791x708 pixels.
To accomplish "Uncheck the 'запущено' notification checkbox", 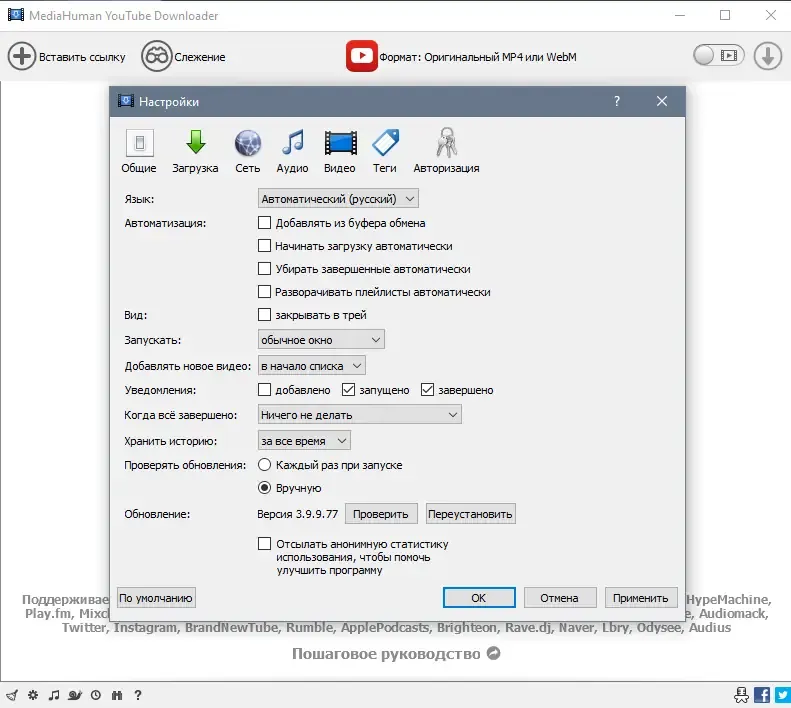I will pyautogui.click(x=349, y=390).
